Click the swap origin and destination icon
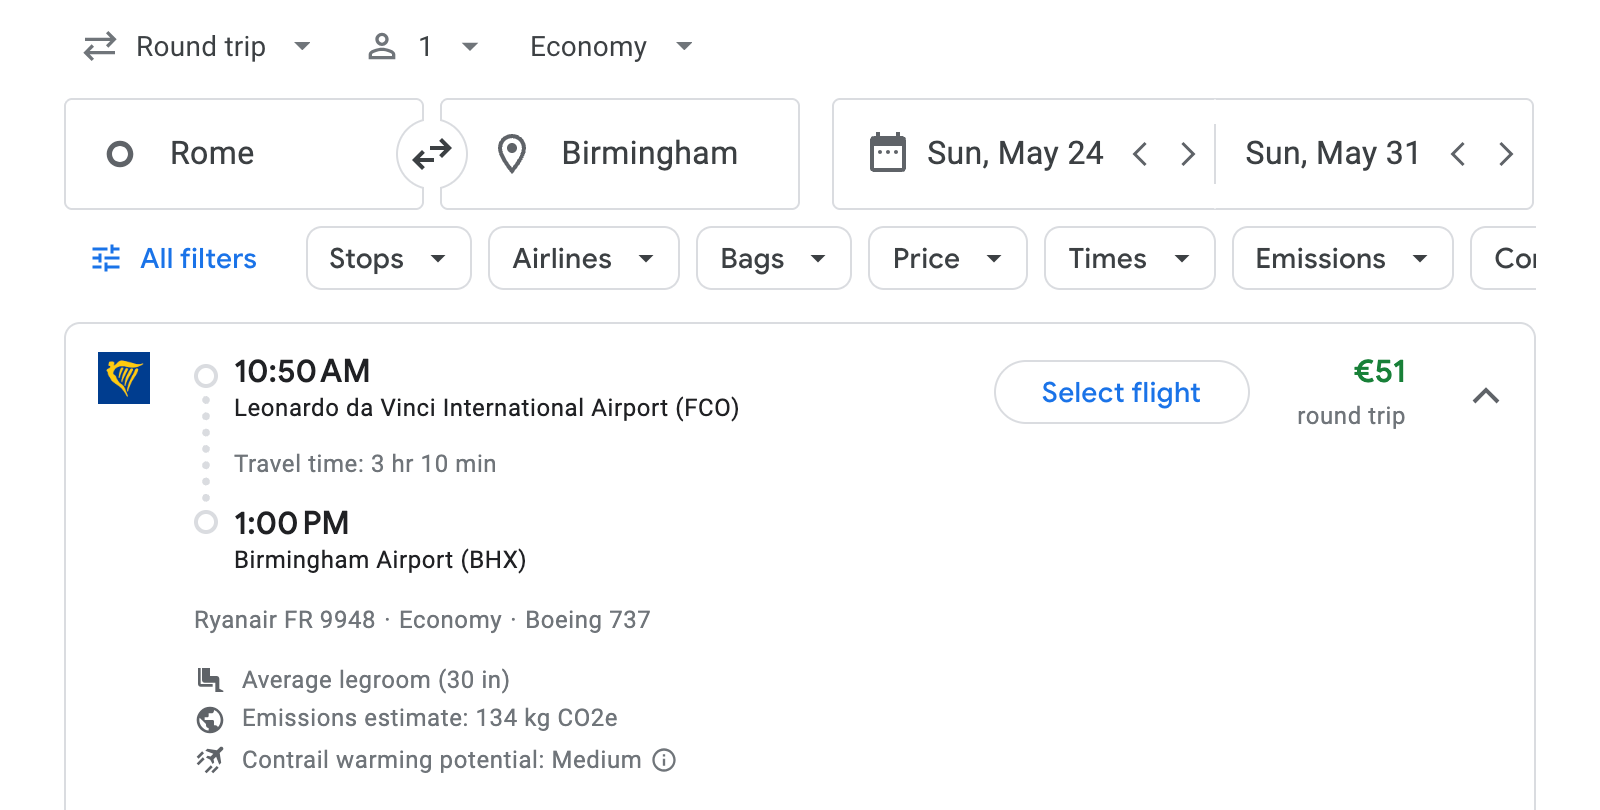The image size is (1600, 810). point(432,153)
